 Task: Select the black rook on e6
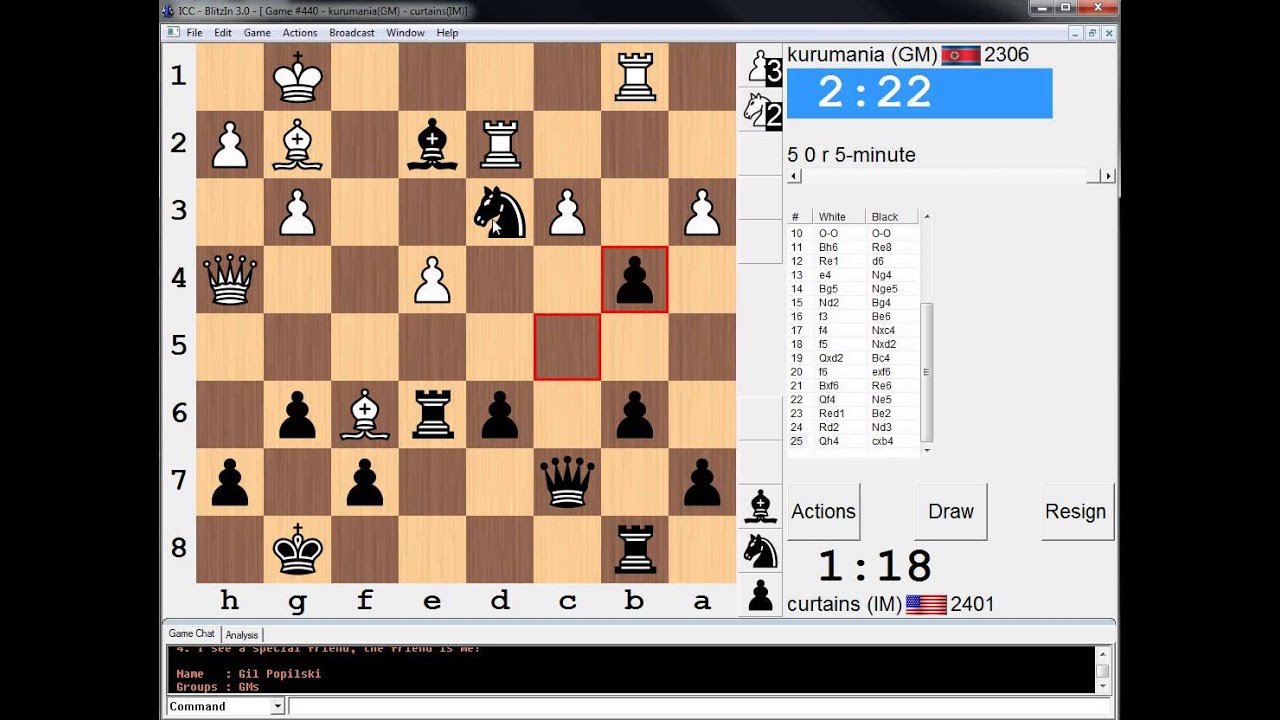point(433,414)
